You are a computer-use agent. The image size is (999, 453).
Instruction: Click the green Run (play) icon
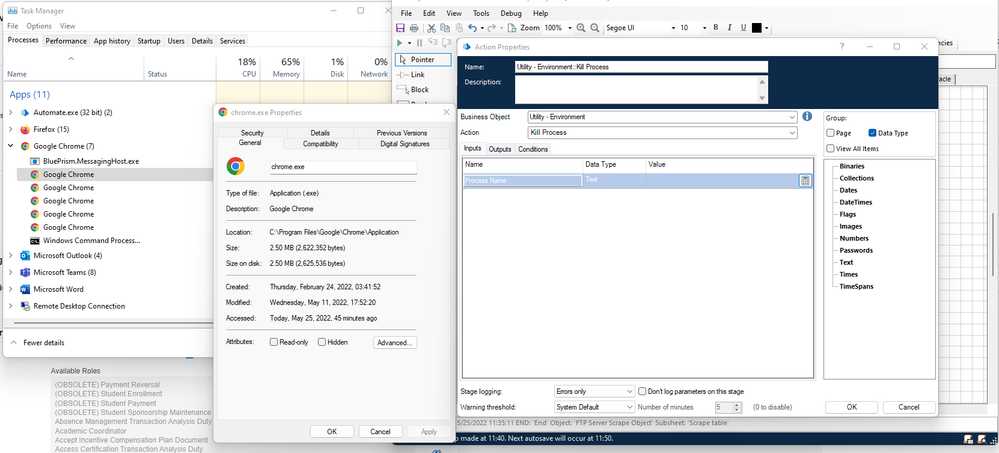click(x=399, y=43)
